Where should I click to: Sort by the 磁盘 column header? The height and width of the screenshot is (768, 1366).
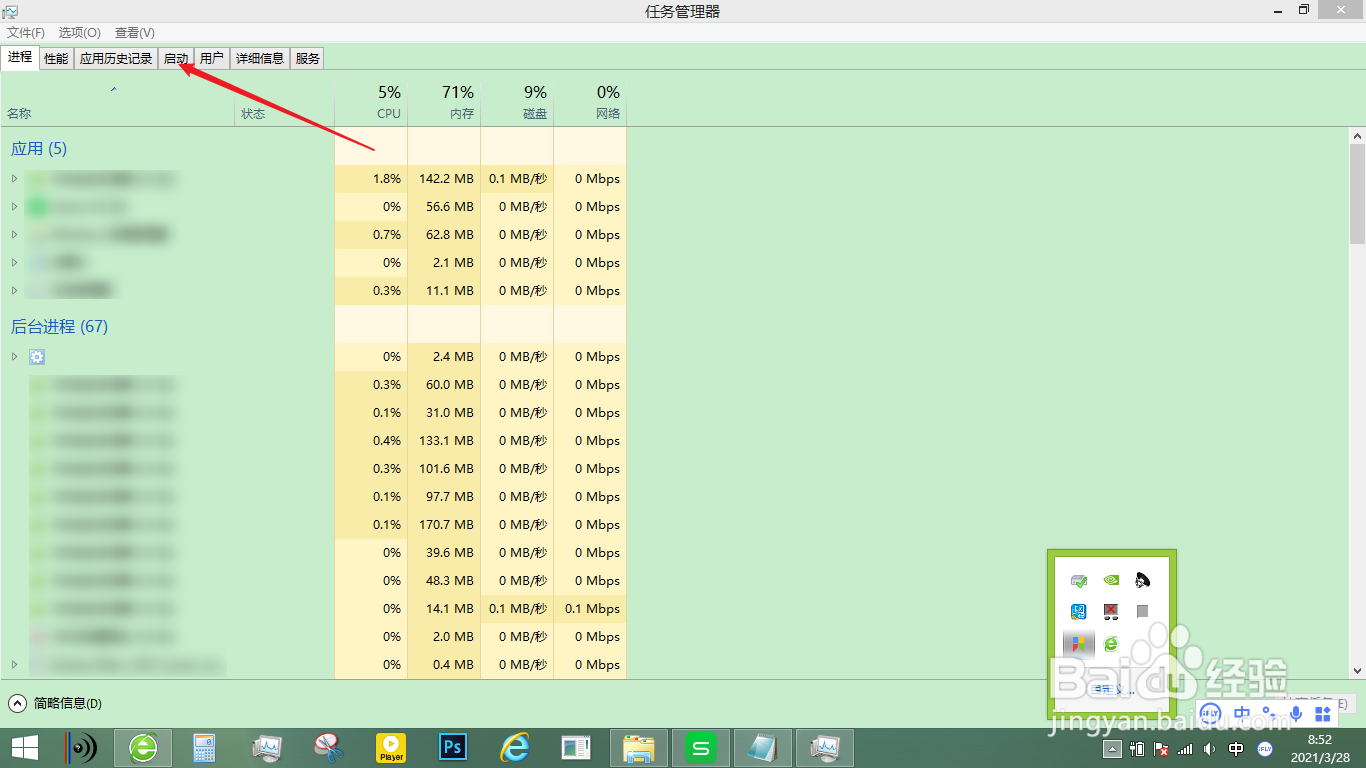point(517,103)
